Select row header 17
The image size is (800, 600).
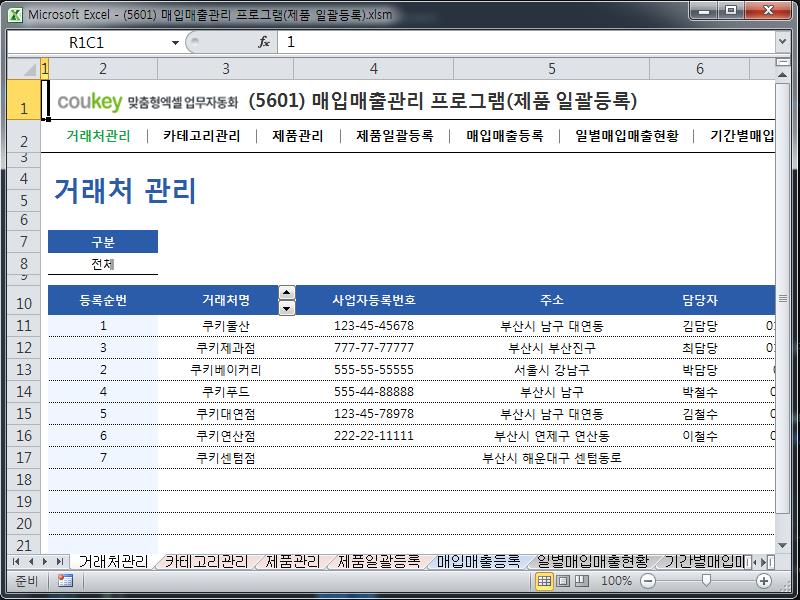(23, 458)
